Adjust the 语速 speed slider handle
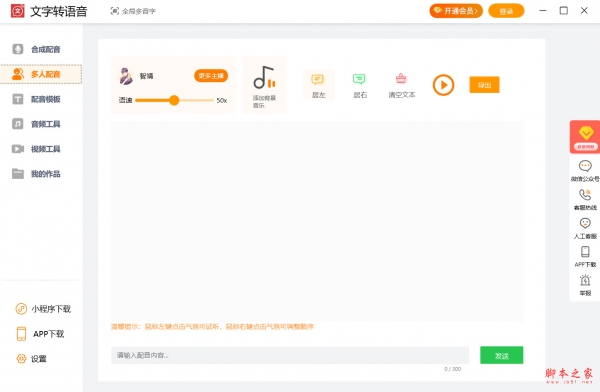The height and width of the screenshot is (392, 600). pyautogui.click(x=174, y=100)
